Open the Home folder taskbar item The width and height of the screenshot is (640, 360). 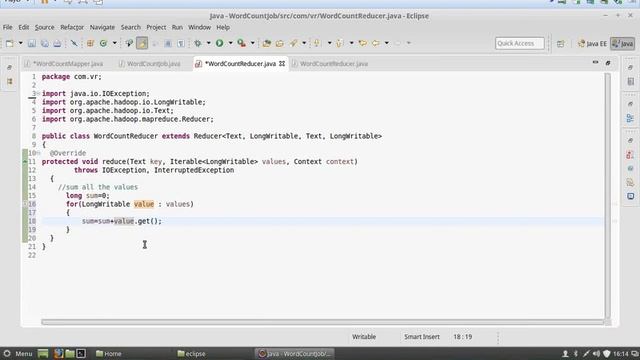pos(109,353)
